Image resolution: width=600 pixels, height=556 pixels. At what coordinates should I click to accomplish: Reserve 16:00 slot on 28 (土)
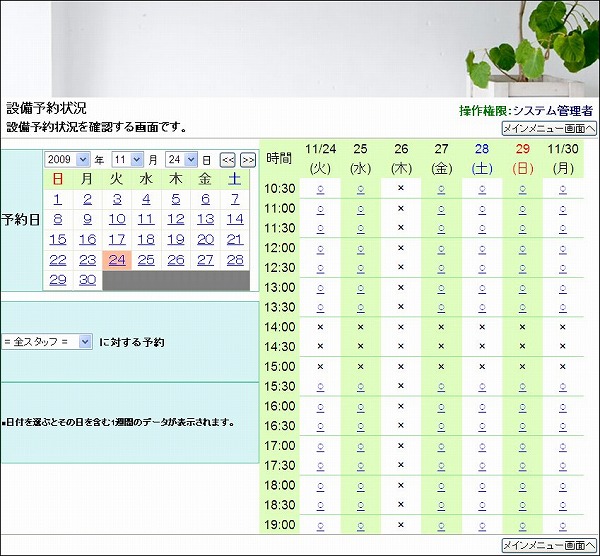tap(482, 407)
